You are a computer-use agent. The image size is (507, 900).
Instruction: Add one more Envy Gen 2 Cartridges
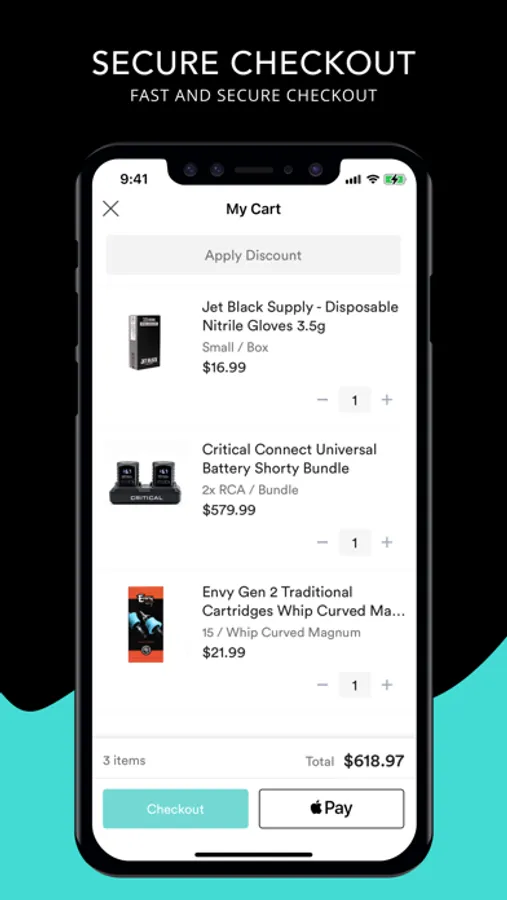click(x=387, y=685)
